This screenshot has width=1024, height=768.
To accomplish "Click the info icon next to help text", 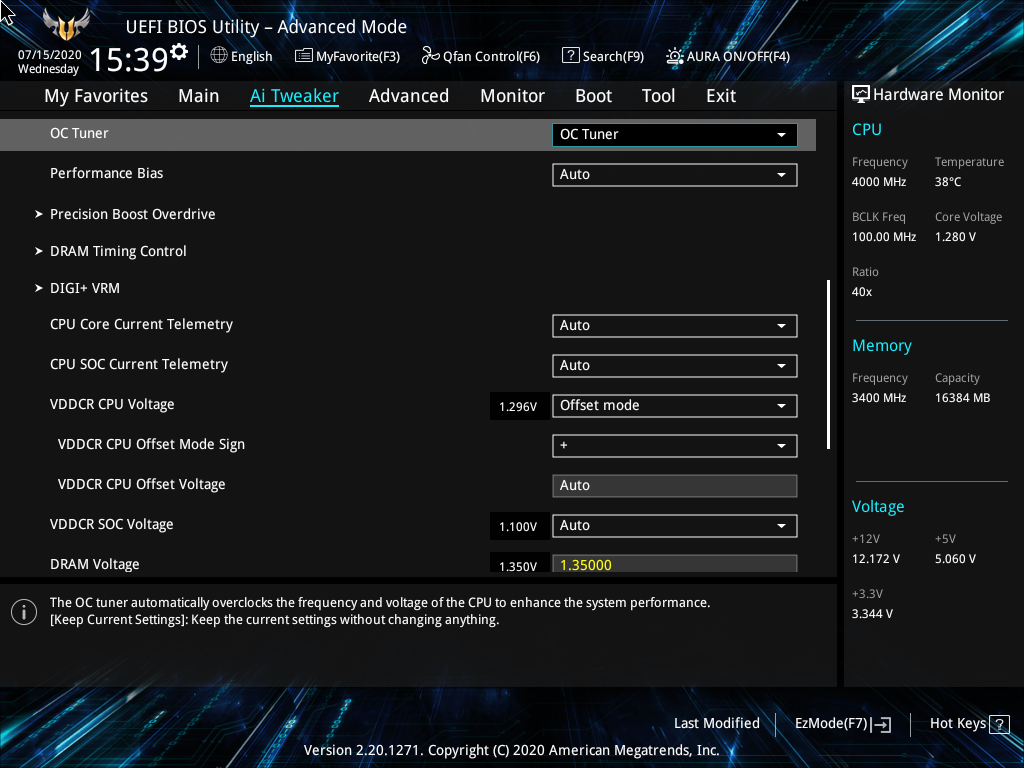I will 24,612.
